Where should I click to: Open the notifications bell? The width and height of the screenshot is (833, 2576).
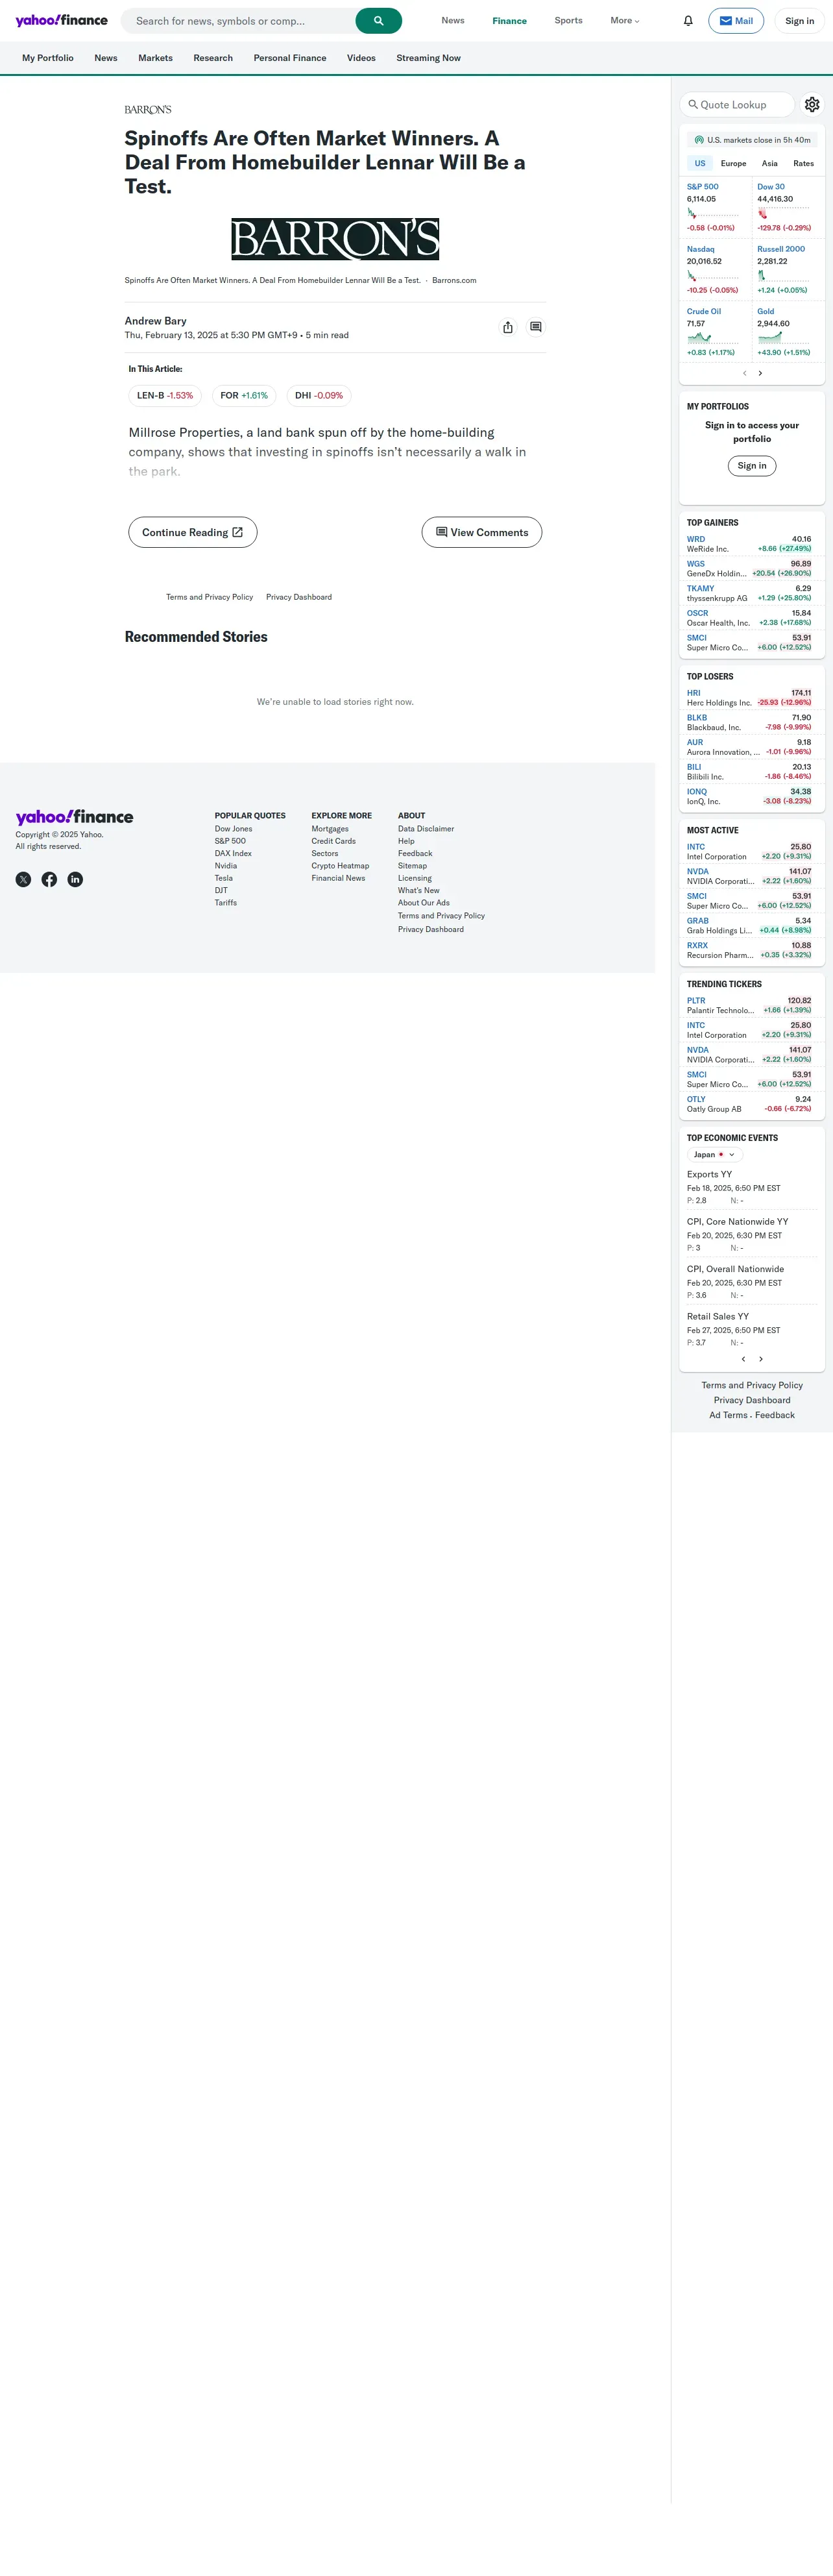coord(688,21)
